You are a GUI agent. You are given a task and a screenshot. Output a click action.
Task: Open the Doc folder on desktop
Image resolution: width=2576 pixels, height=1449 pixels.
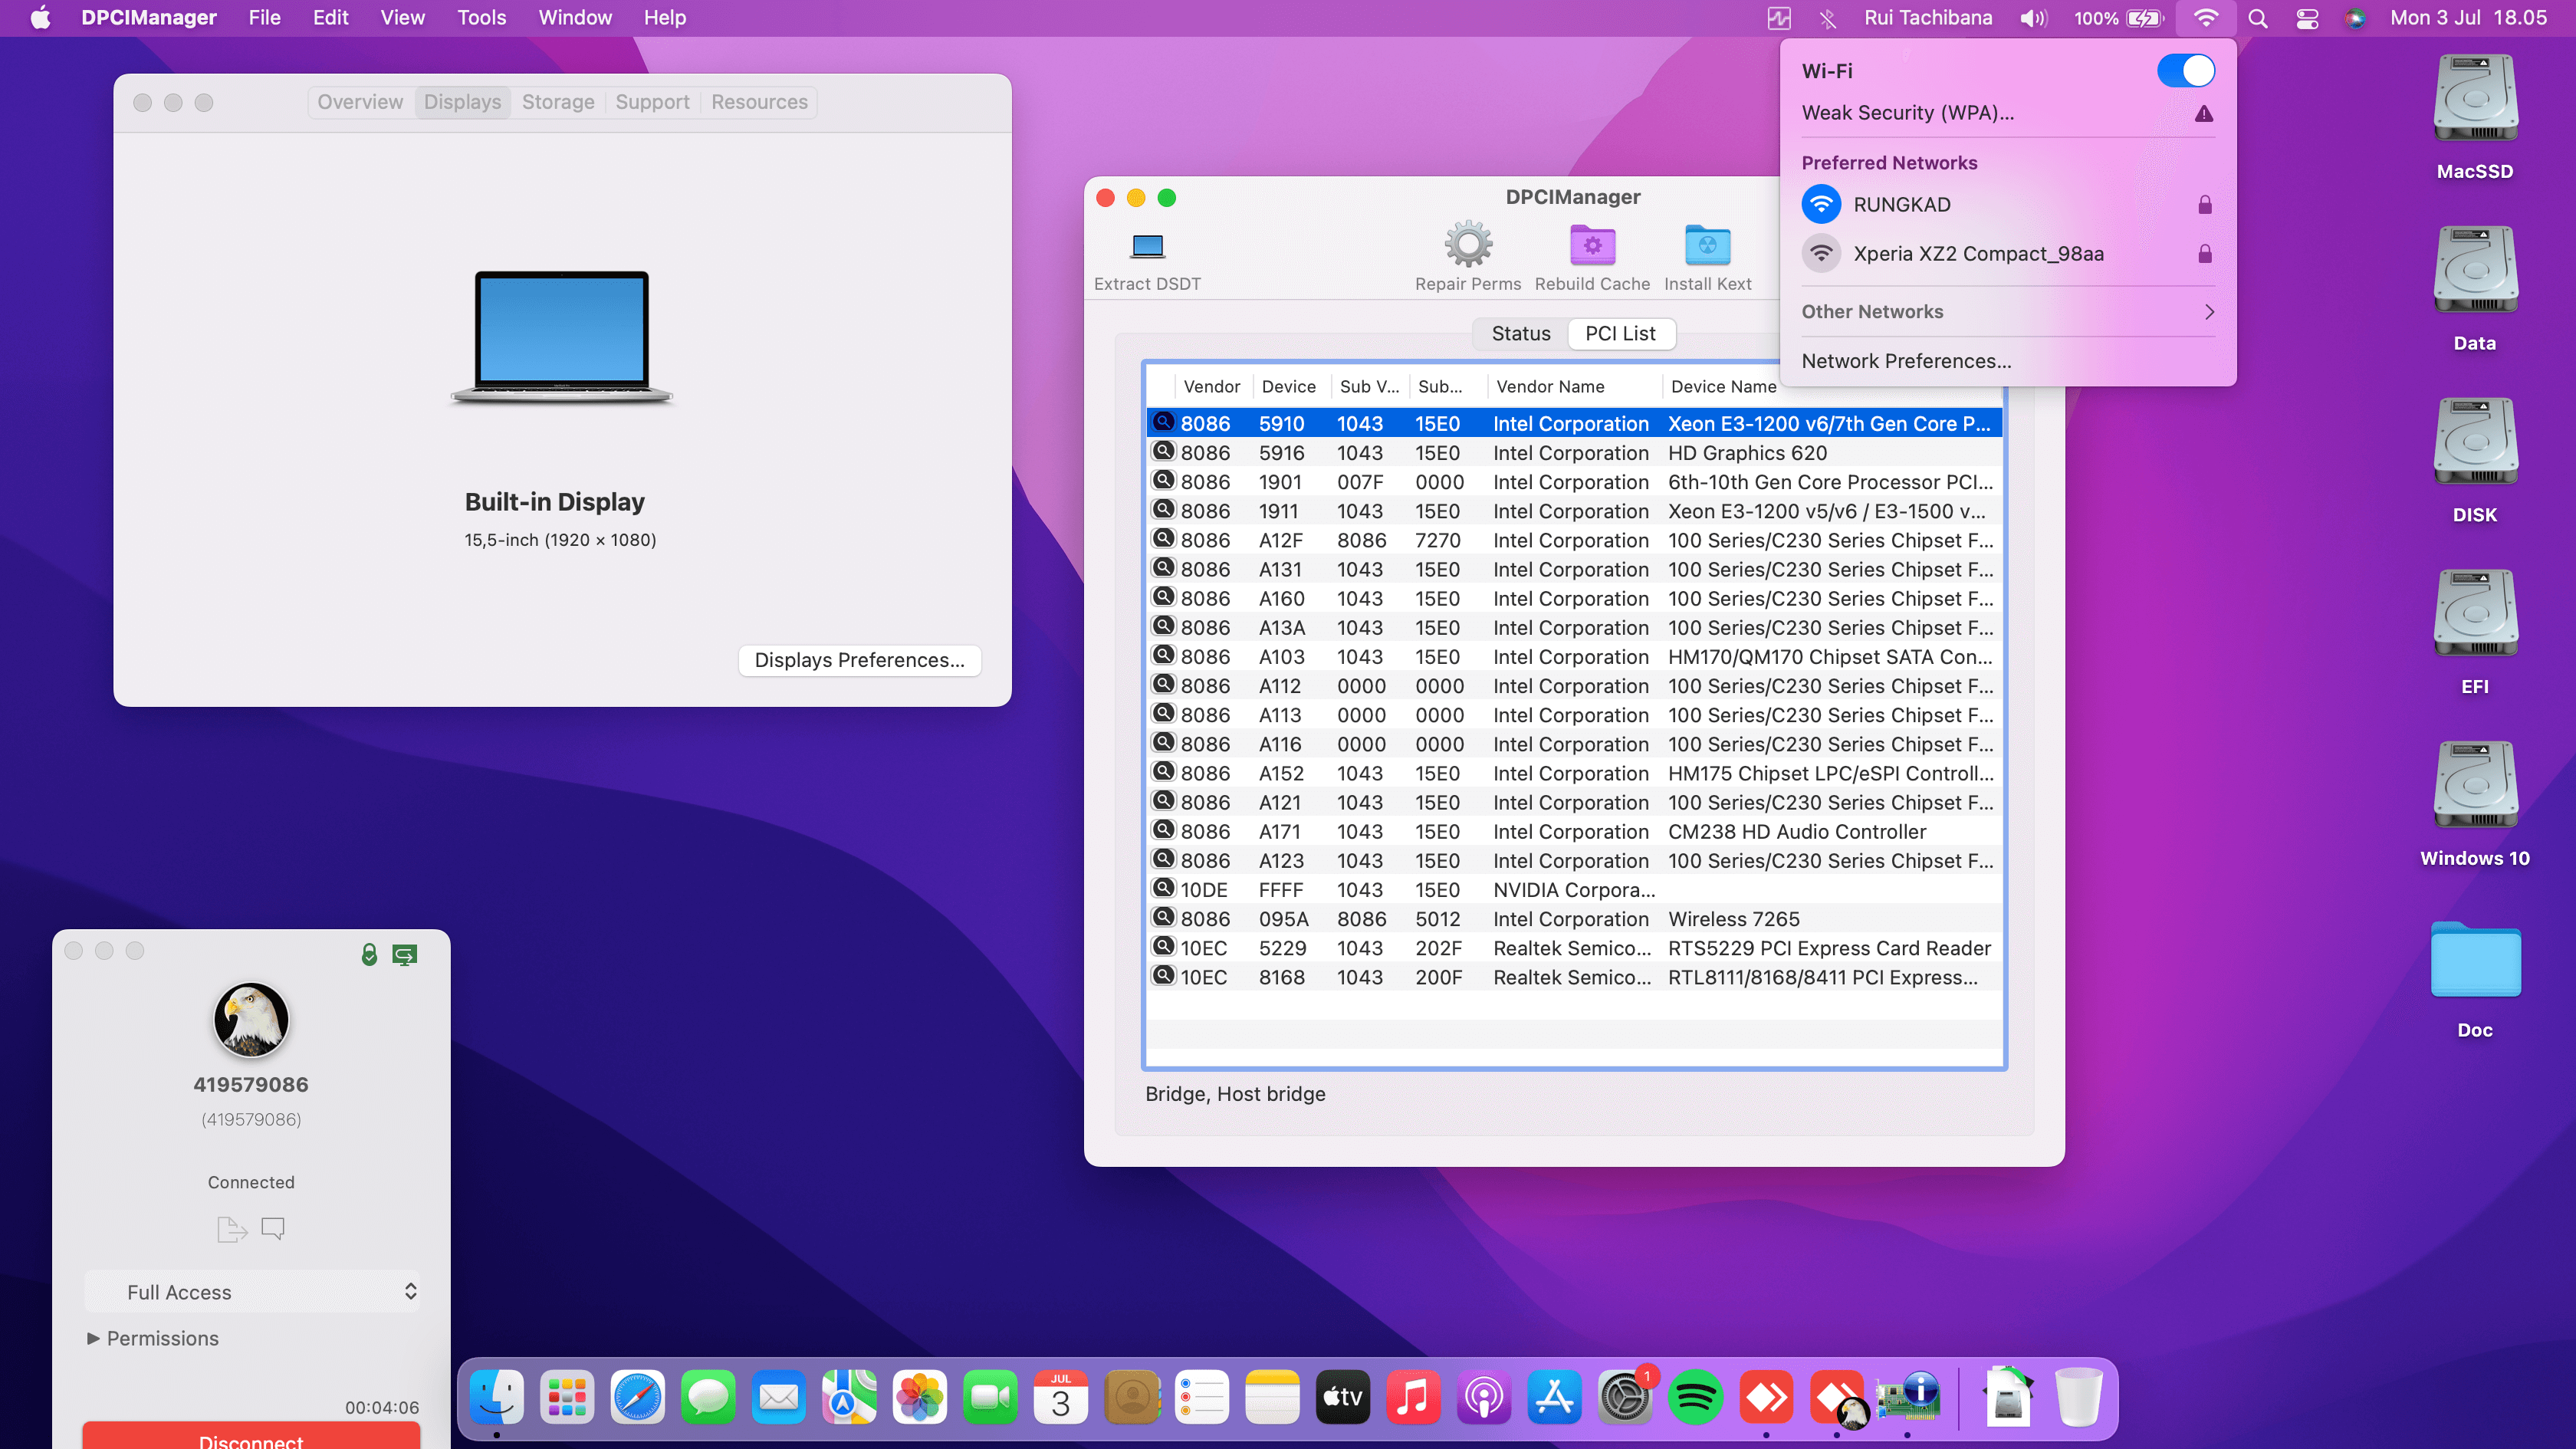coord(2475,959)
